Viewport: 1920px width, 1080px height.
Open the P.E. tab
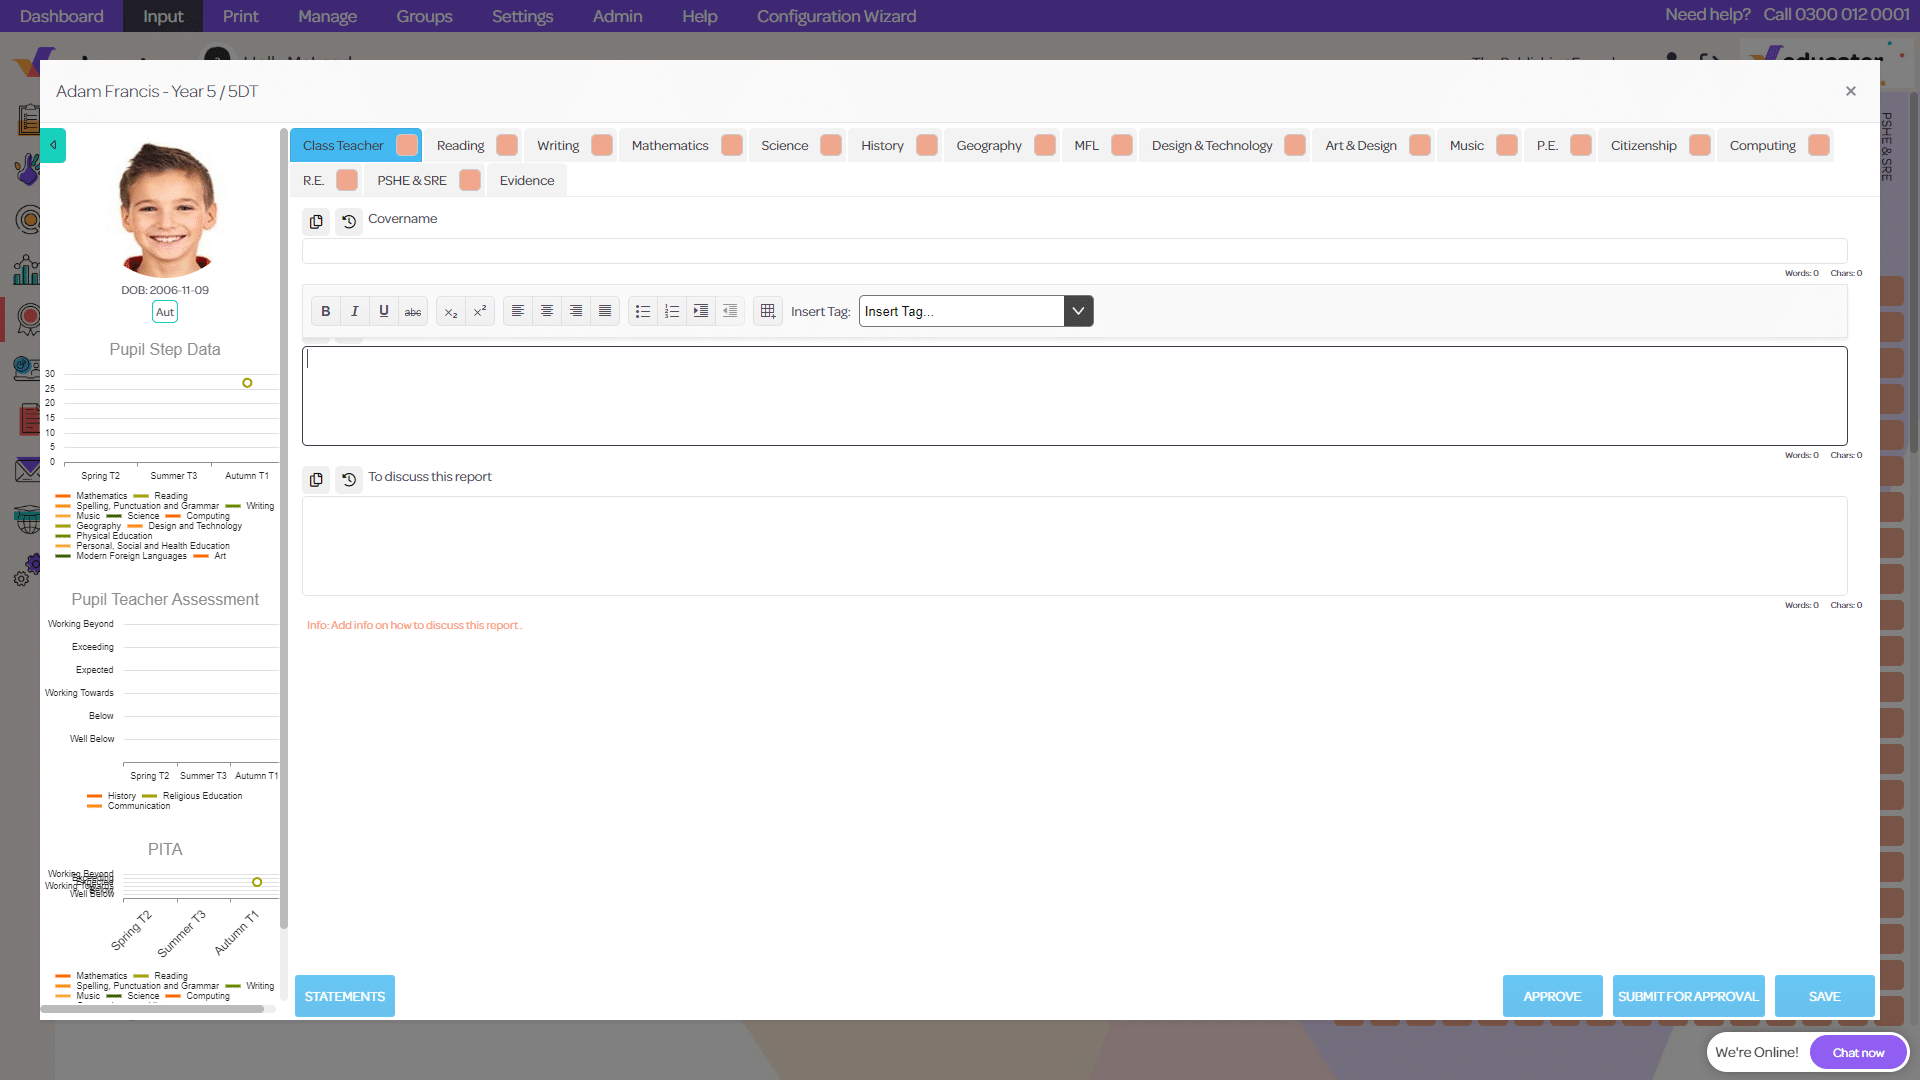pos(1547,145)
